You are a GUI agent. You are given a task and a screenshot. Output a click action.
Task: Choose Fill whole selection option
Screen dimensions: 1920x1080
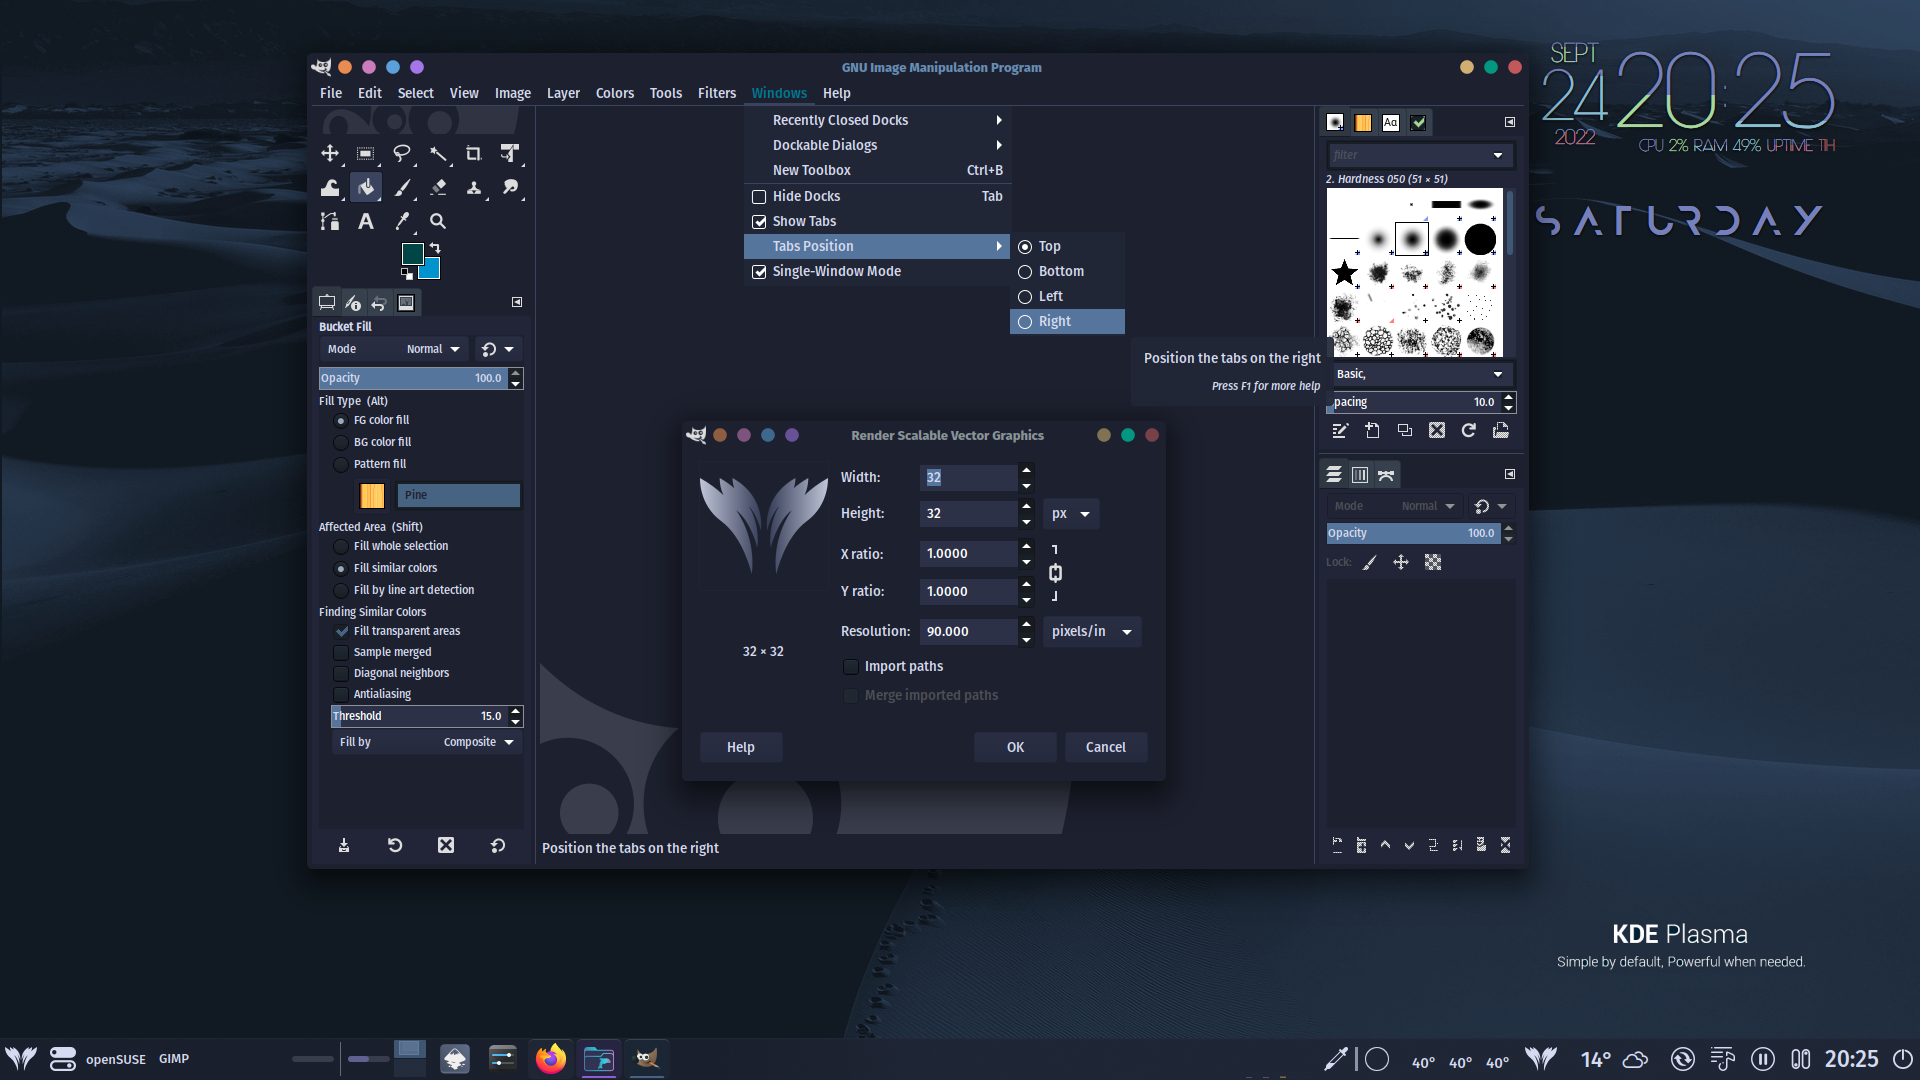click(341, 546)
